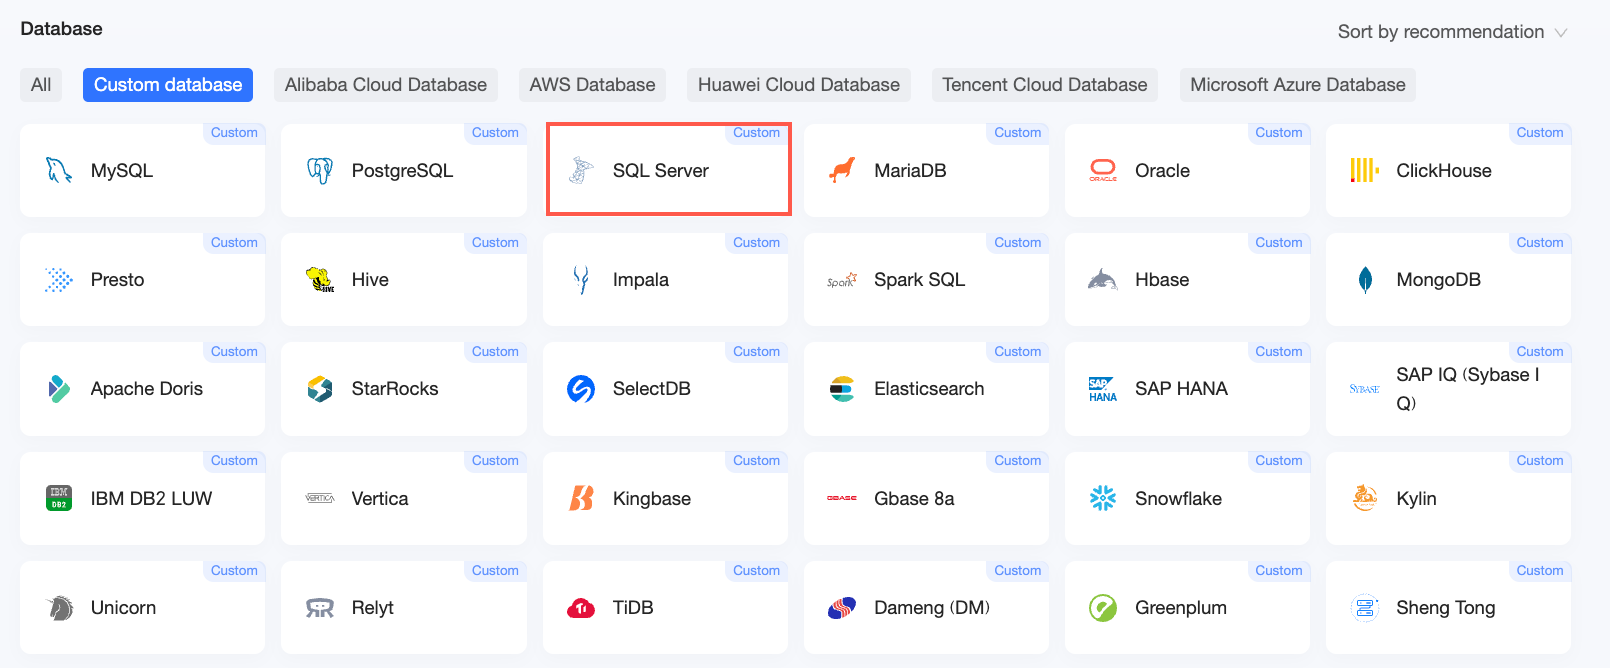Show the Microsoft Azure Database tab
1610x668 pixels.
(1298, 85)
